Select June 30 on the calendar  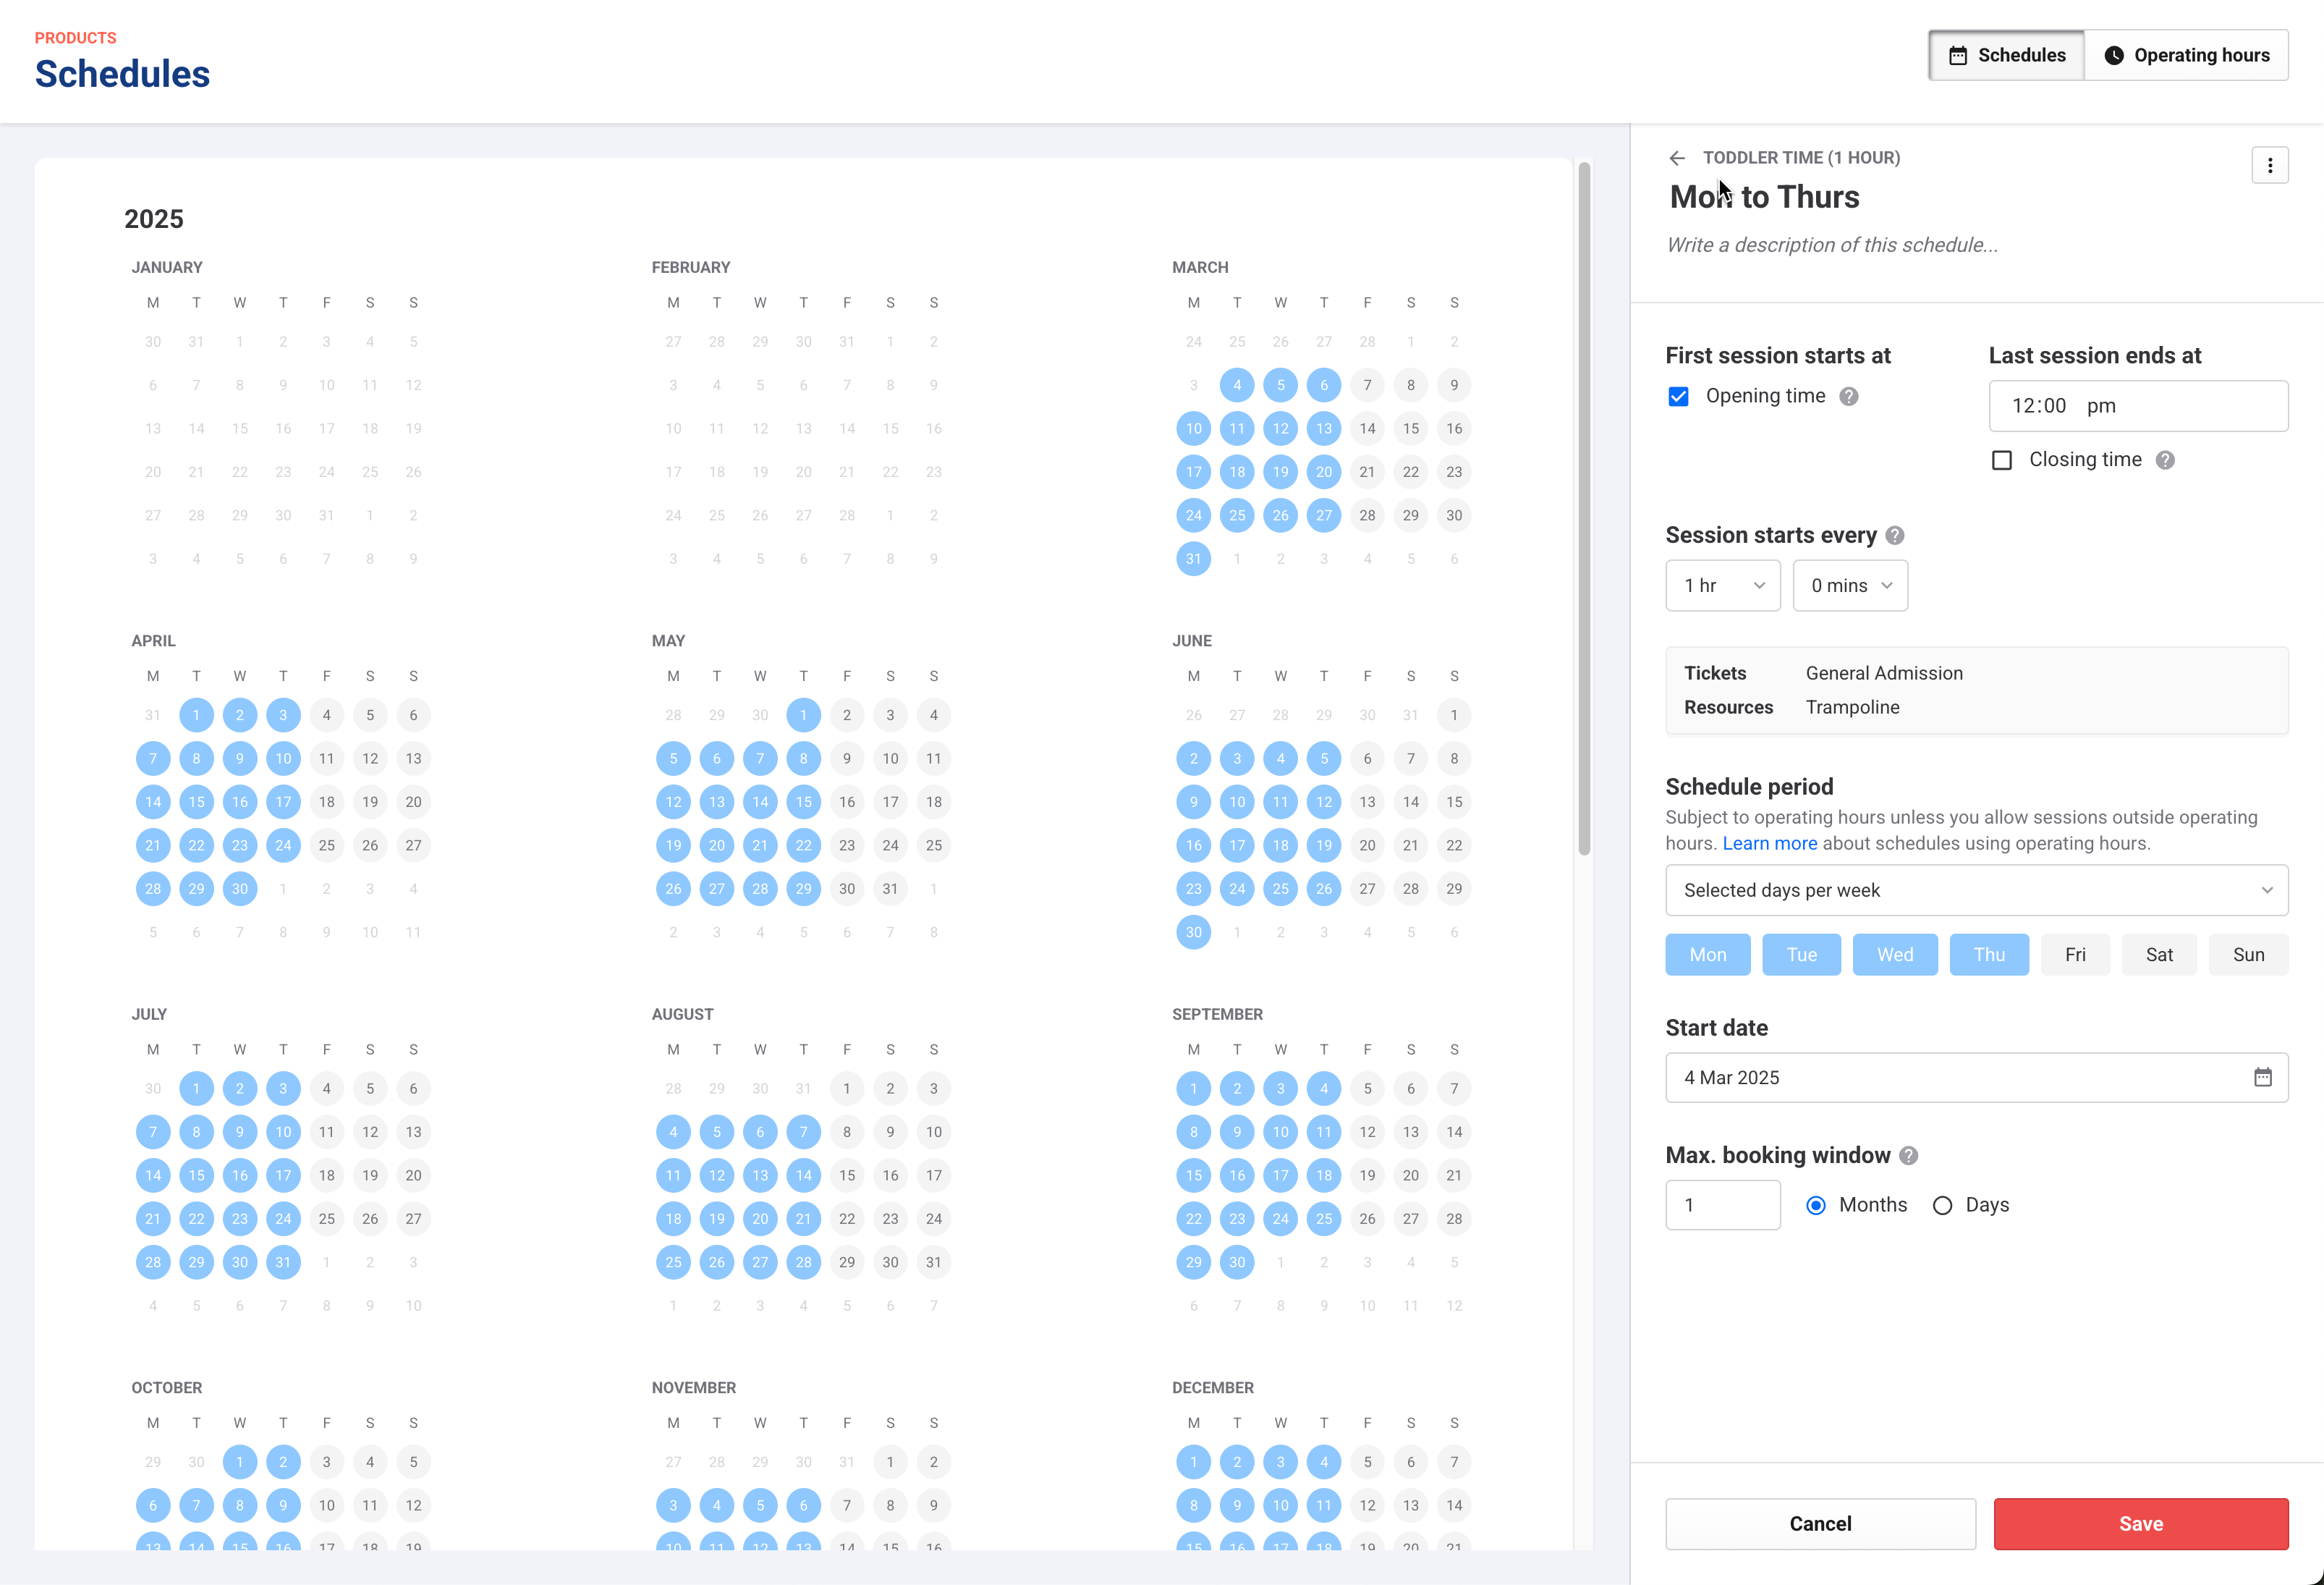(x=1193, y=933)
